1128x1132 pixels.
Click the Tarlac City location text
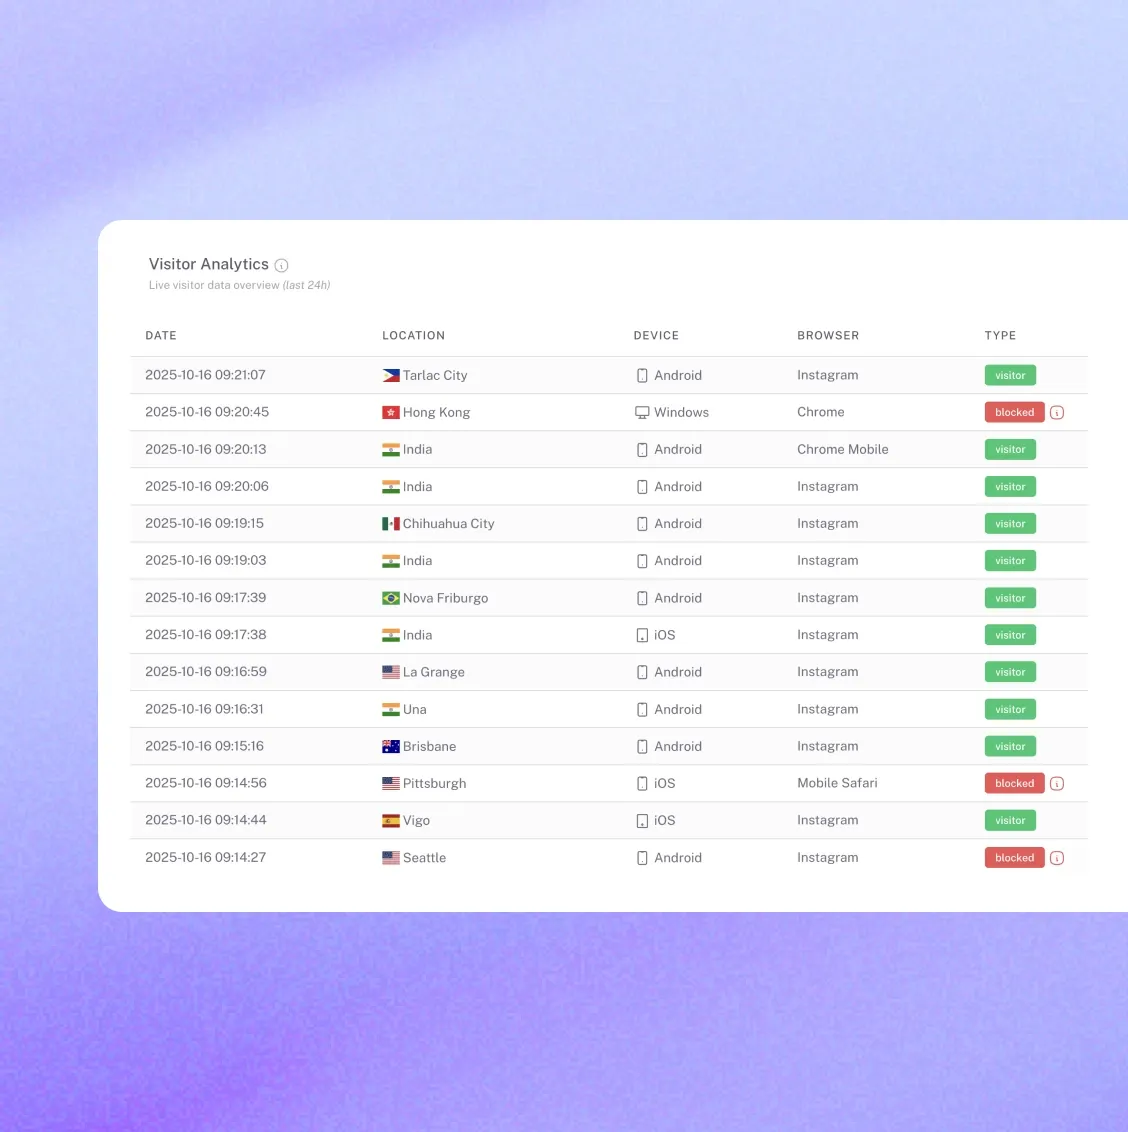point(435,375)
